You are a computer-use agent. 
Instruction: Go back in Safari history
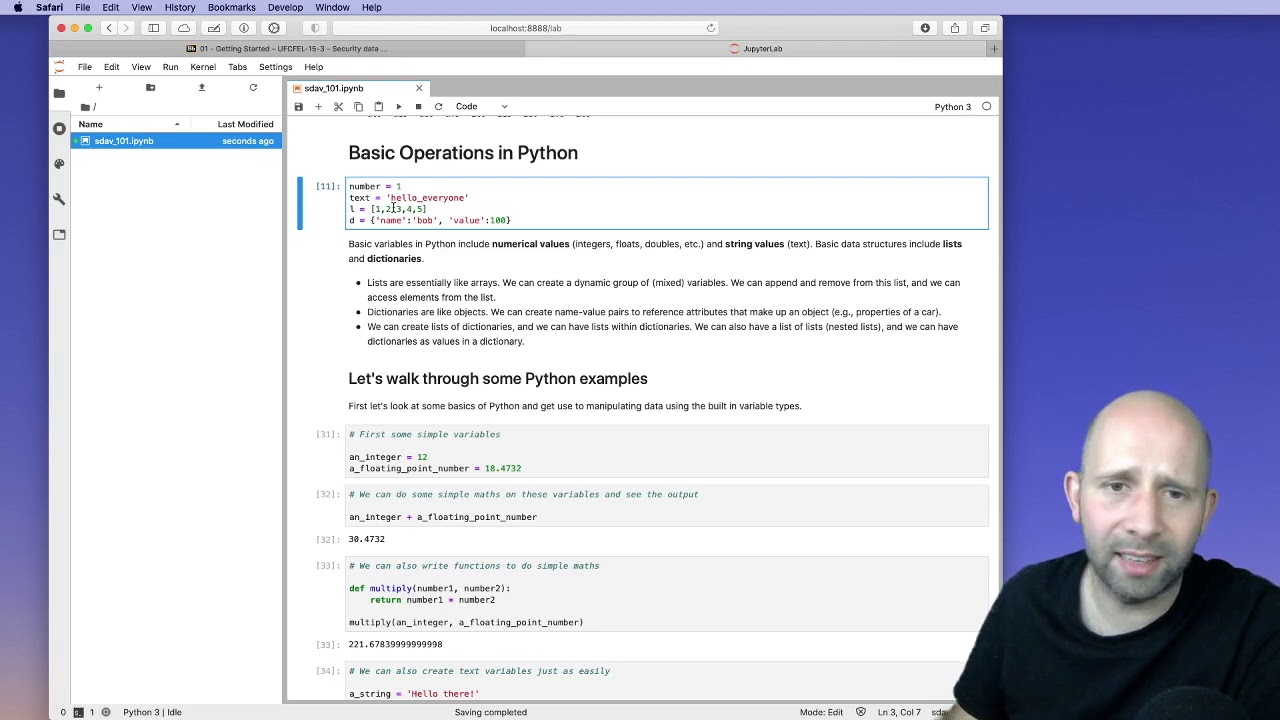(x=109, y=28)
